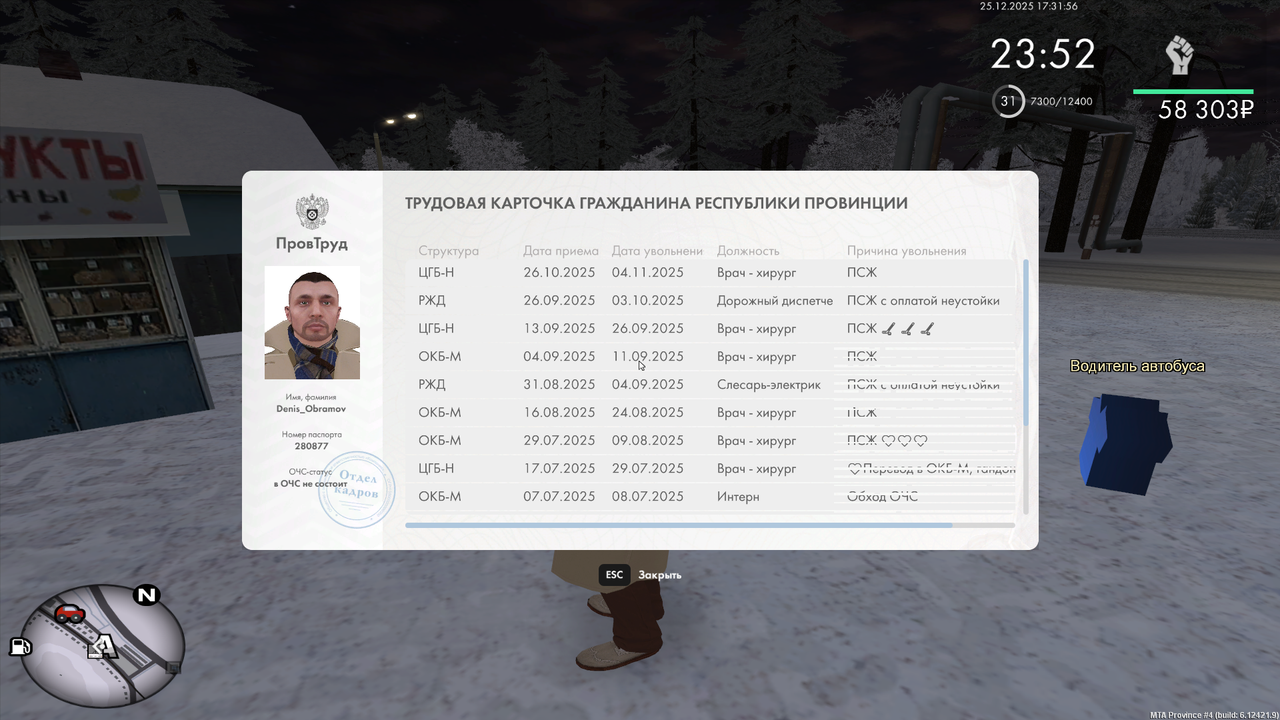Click the name Denis_Obramov
The image size is (1280, 720).
[x=312, y=408]
